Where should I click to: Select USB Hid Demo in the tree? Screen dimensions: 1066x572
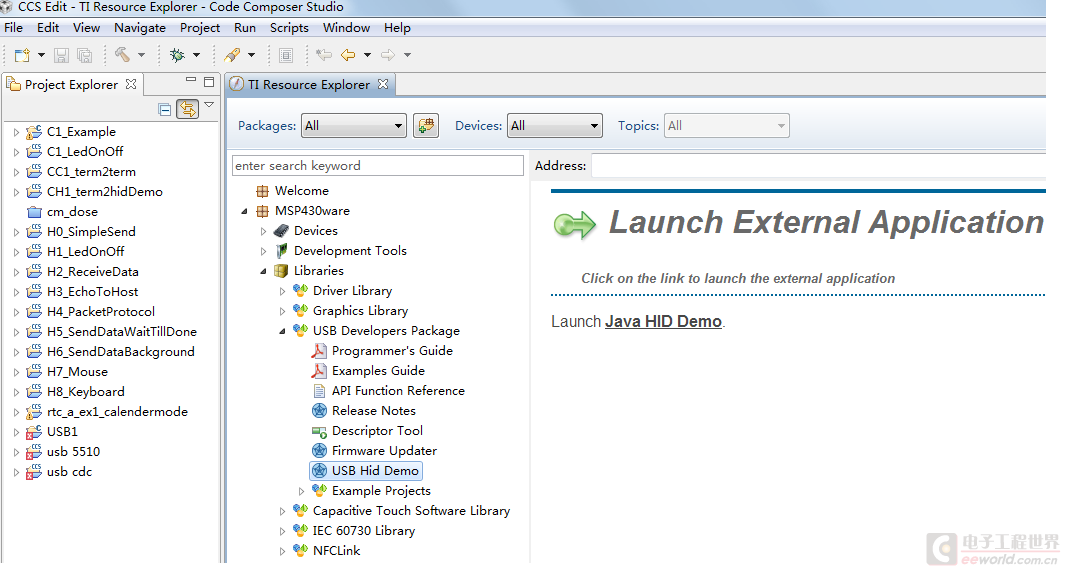(366, 471)
